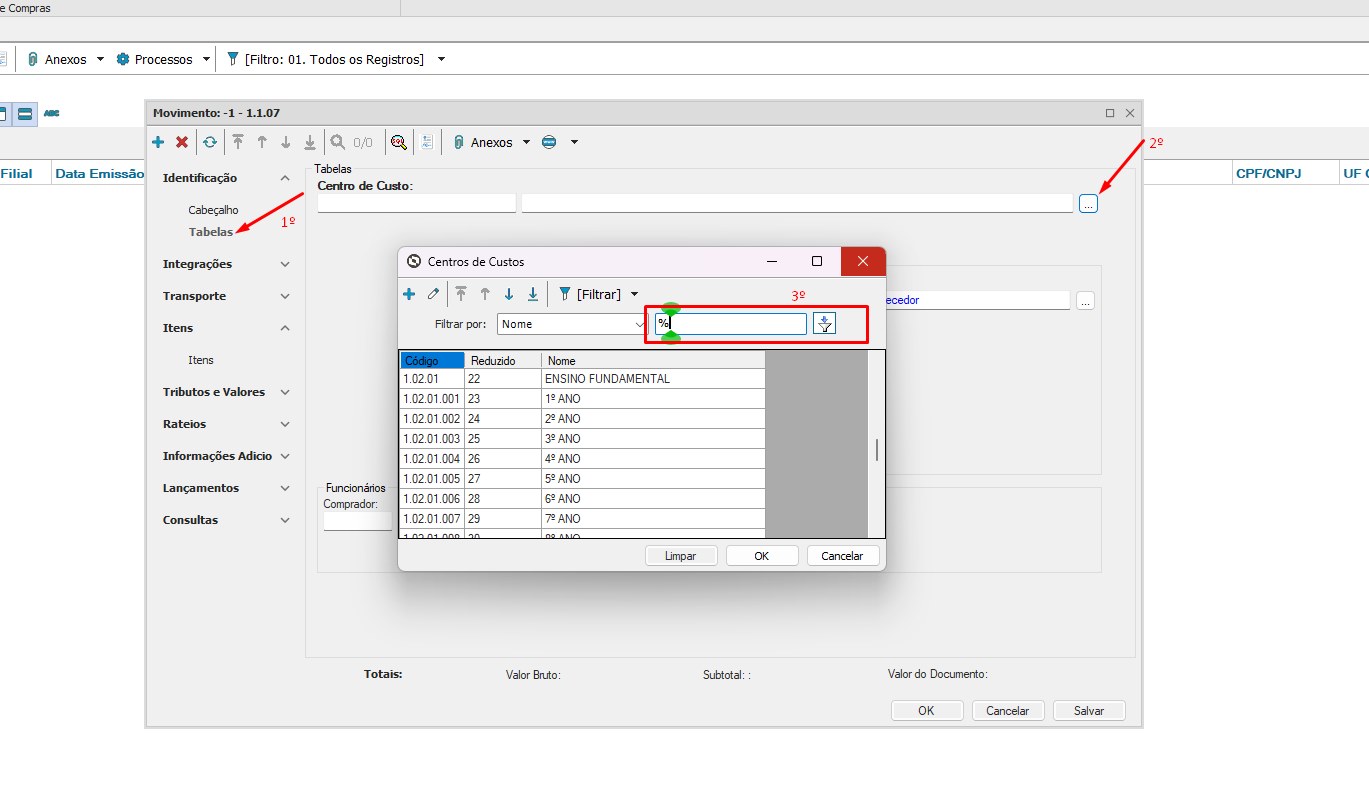Click the red X delete icon in Movimento toolbar
This screenshot has height=792, width=1369.
[x=182, y=142]
